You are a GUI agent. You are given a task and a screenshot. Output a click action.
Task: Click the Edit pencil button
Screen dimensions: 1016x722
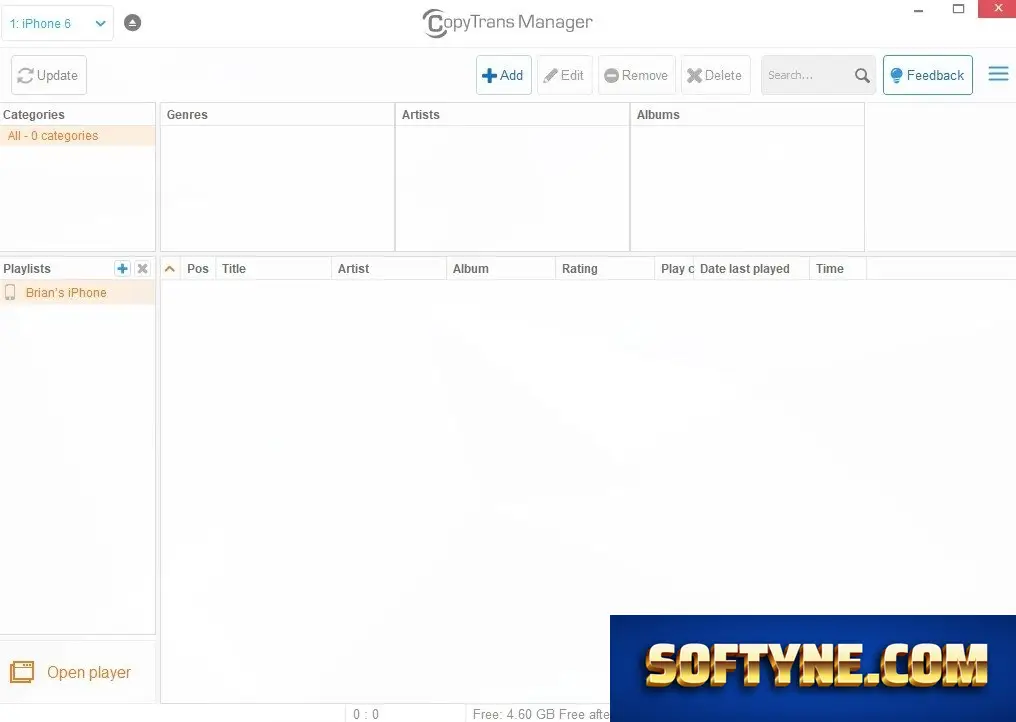564,75
